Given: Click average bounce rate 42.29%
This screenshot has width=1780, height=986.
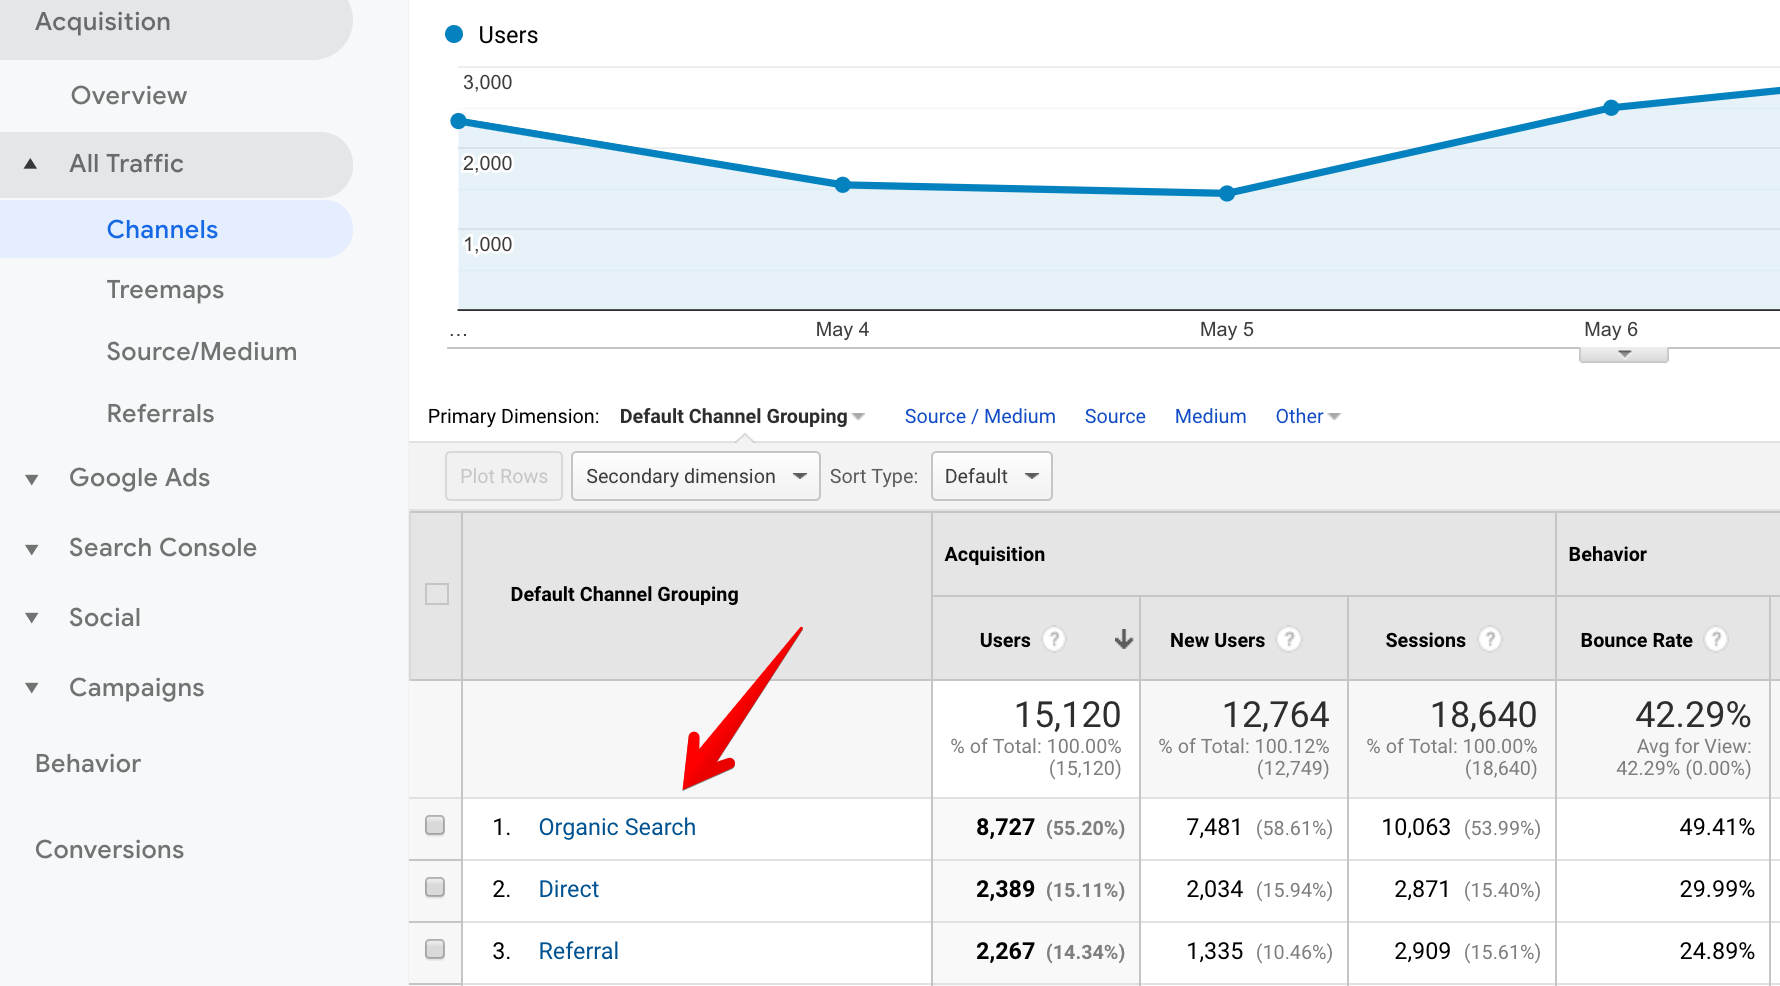Looking at the screenshot, I should pos(1693,714).
